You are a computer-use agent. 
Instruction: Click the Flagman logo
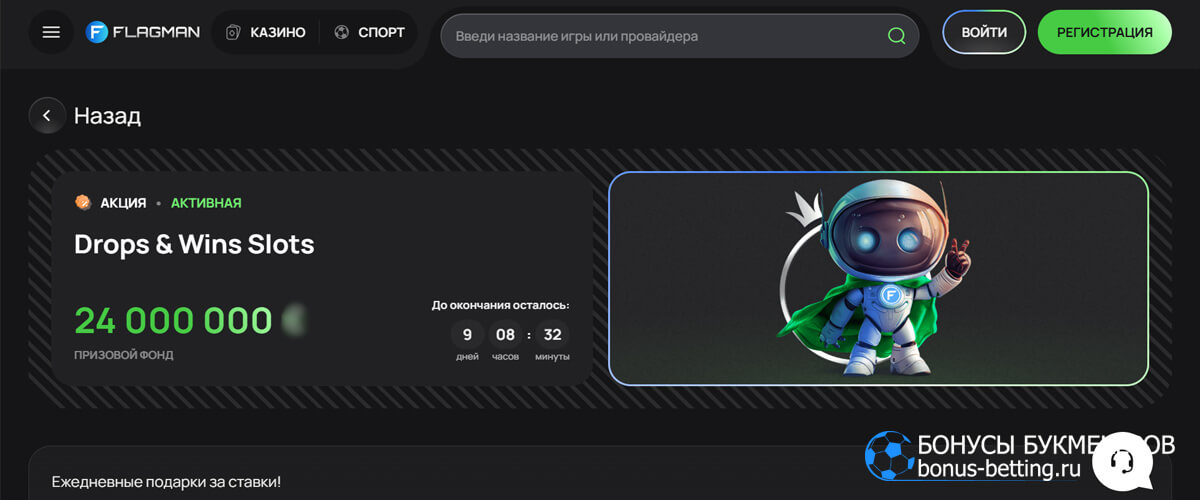[x=143, y=32]
